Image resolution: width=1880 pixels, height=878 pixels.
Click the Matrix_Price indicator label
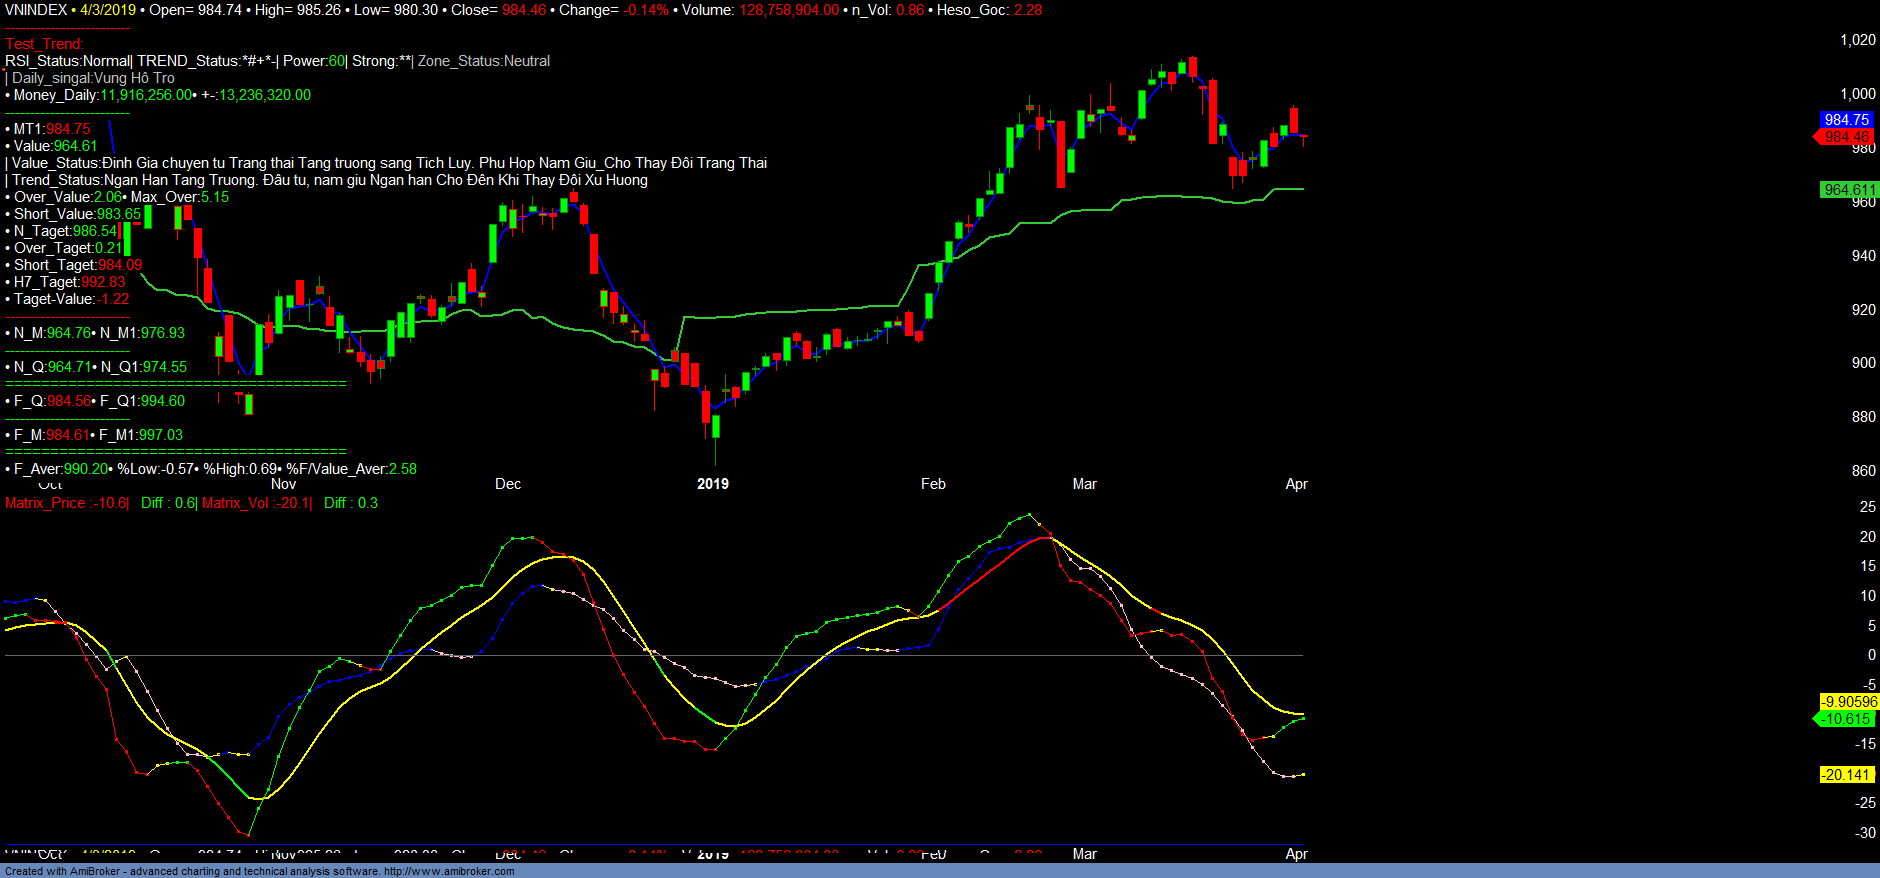[66, 503]
